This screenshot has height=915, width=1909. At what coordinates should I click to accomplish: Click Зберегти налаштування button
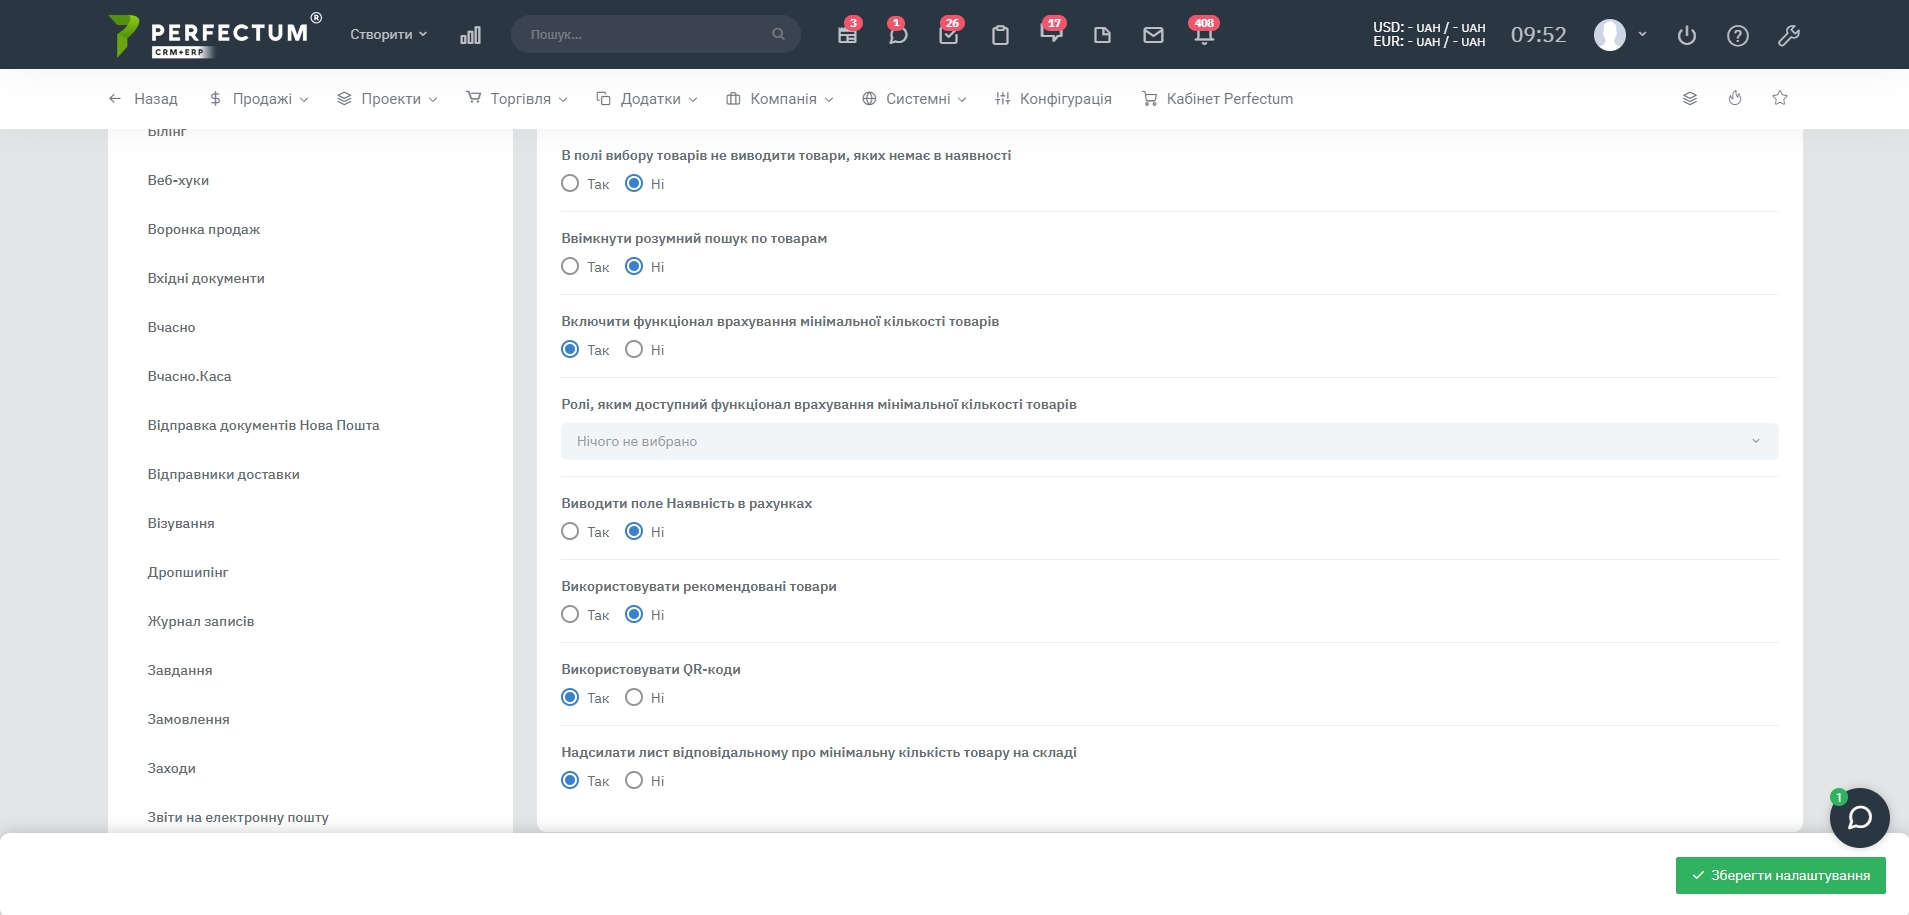pyautogui.click(x=1780, y=875)
